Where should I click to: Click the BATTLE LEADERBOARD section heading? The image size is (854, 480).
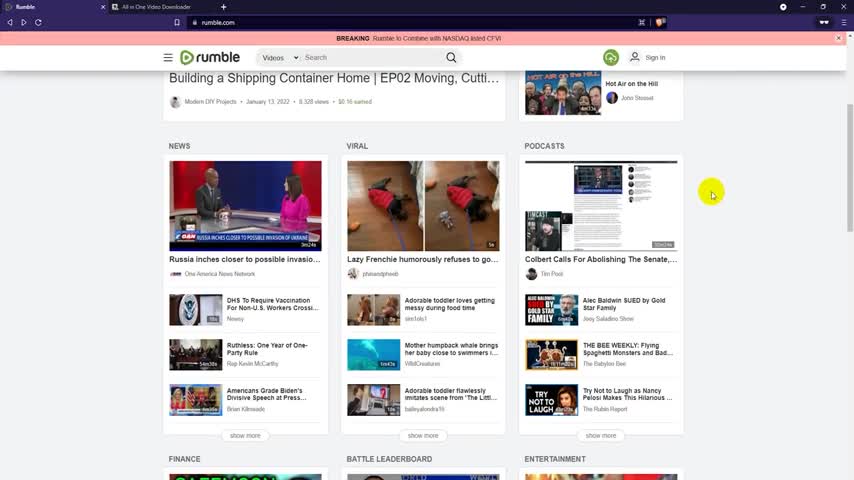(389, 459)
